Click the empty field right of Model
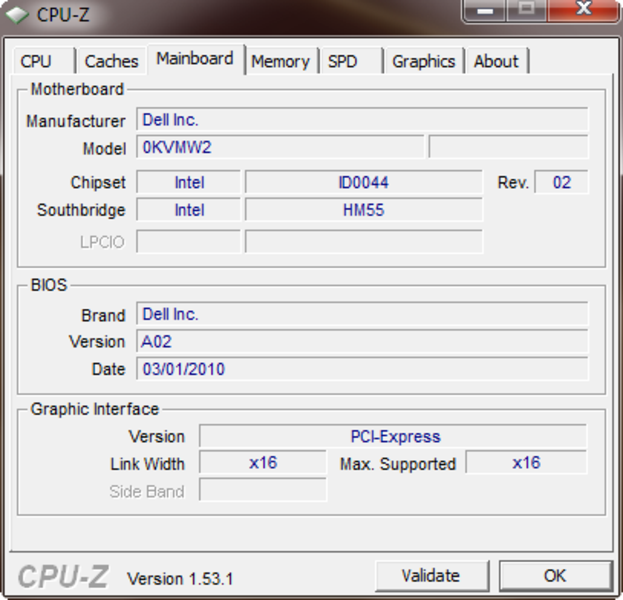The height and width of the screenshot is (600, 623). coord(508,147)
